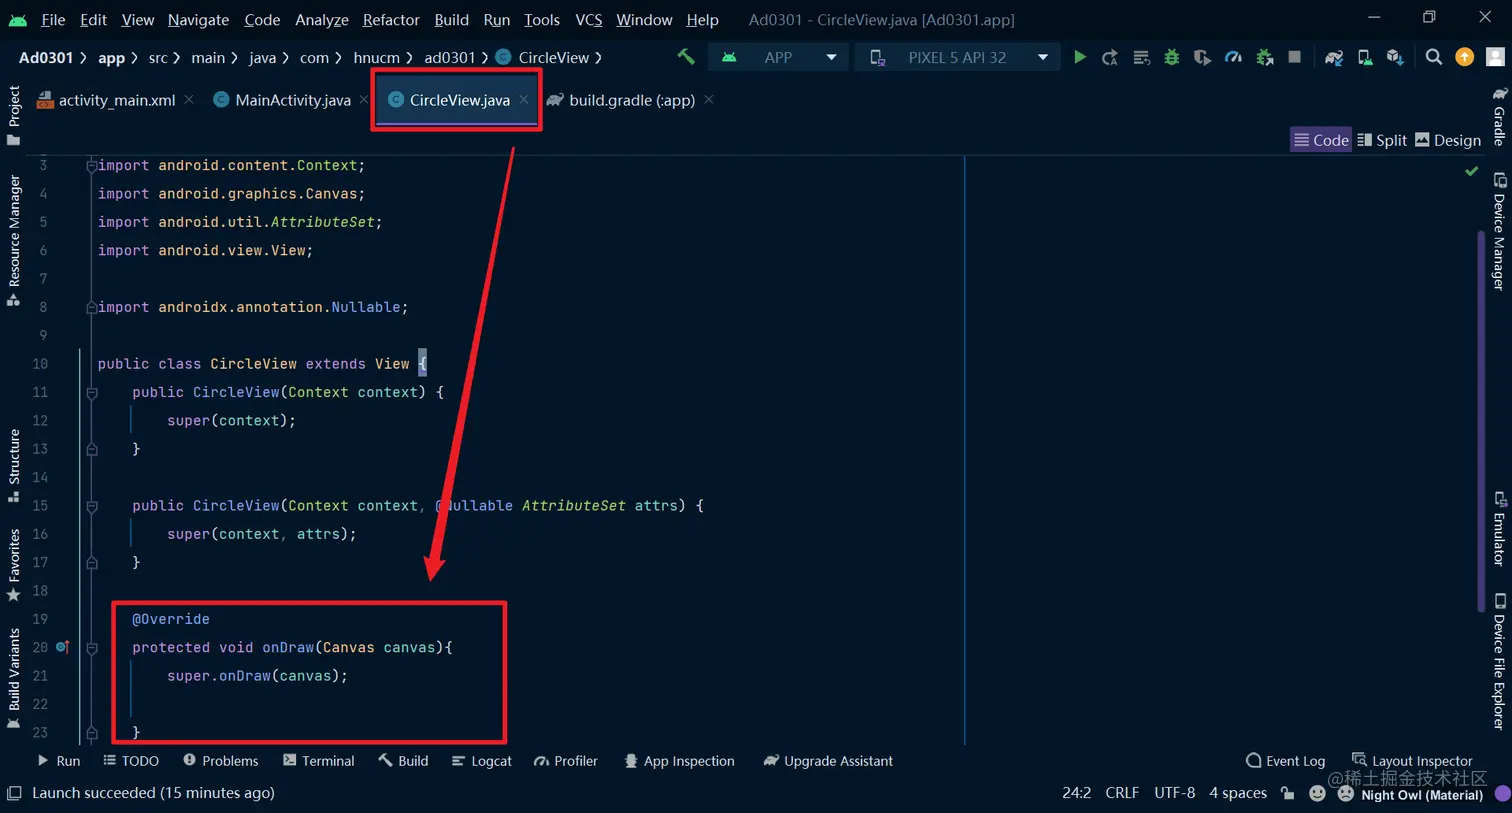
Task: Click the Stop square button
Action: [x=1295, y=57]
